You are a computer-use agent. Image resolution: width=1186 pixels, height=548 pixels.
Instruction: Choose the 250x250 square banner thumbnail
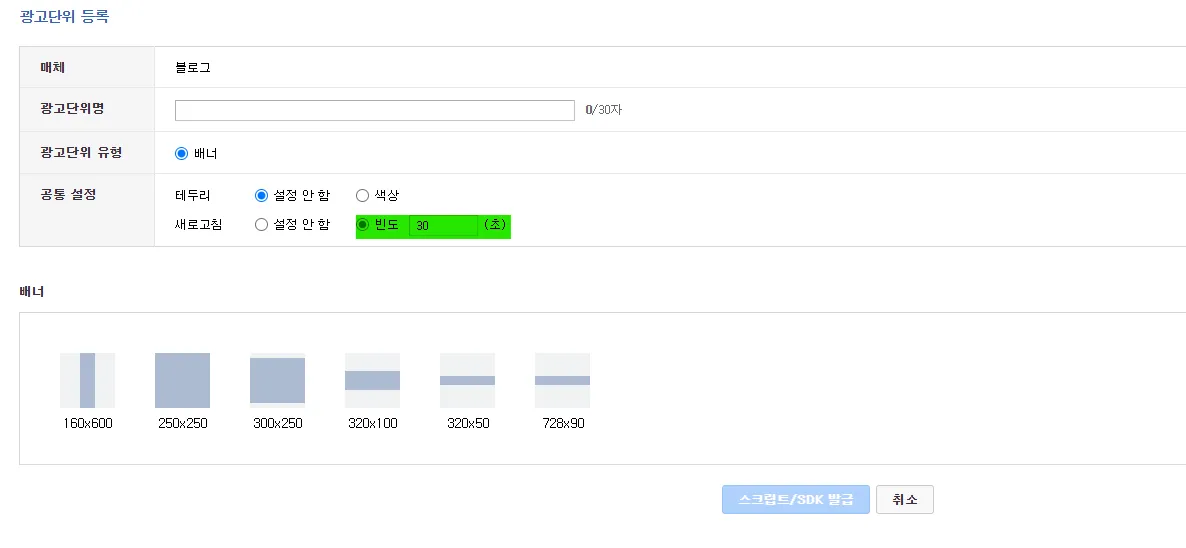[x=182, y=380]
